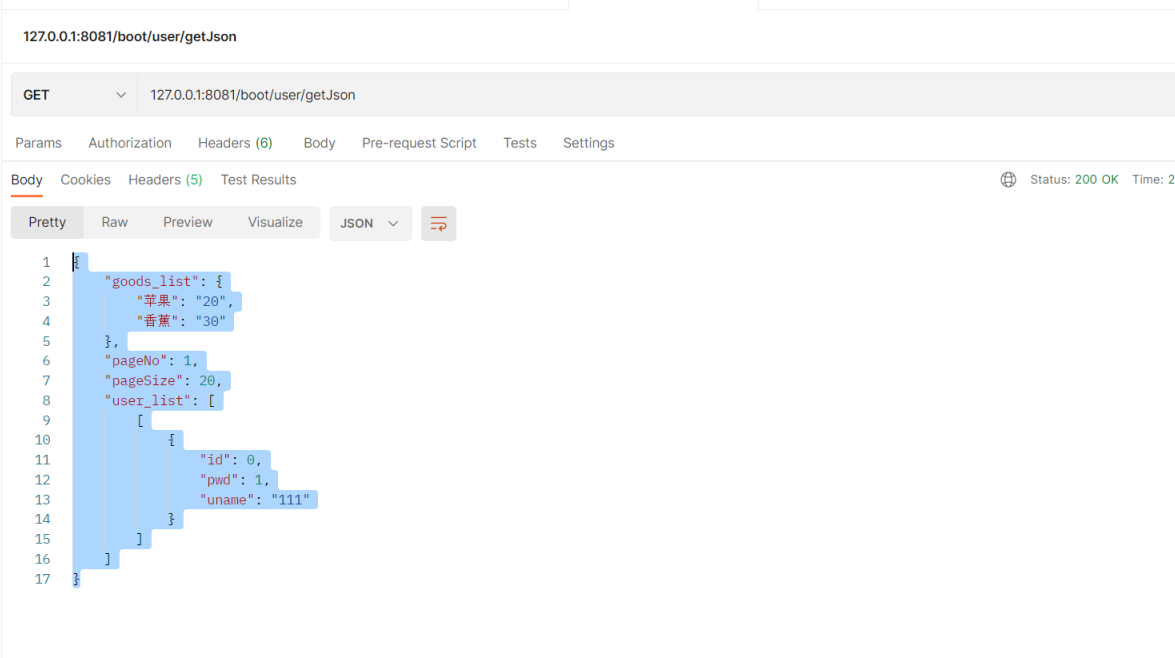Switch to Preview response view
Screen dimensions: 1175x658
click(188, 222)
